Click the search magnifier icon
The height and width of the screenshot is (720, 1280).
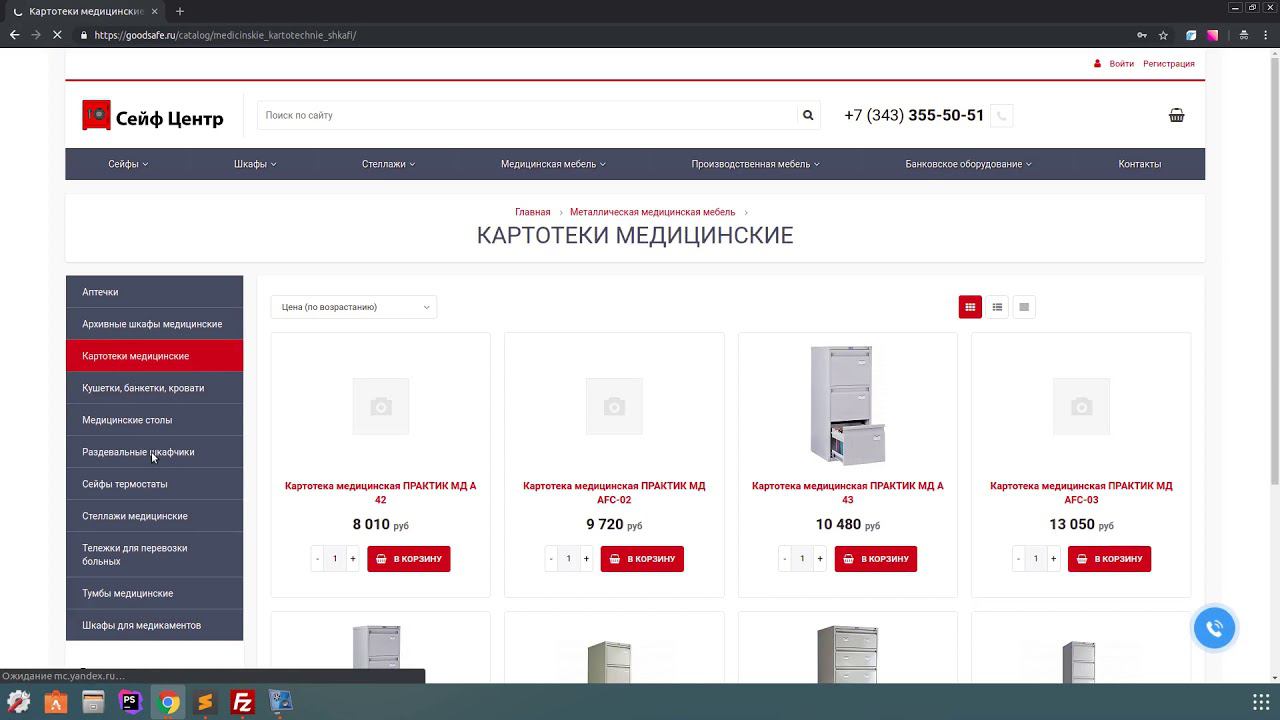pos(808,115)
